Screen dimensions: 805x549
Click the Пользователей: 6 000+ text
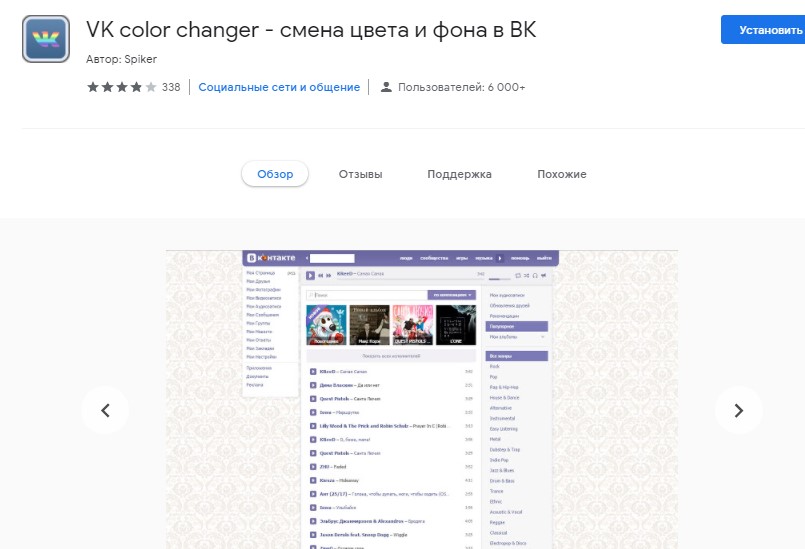[x=462, y=87]
